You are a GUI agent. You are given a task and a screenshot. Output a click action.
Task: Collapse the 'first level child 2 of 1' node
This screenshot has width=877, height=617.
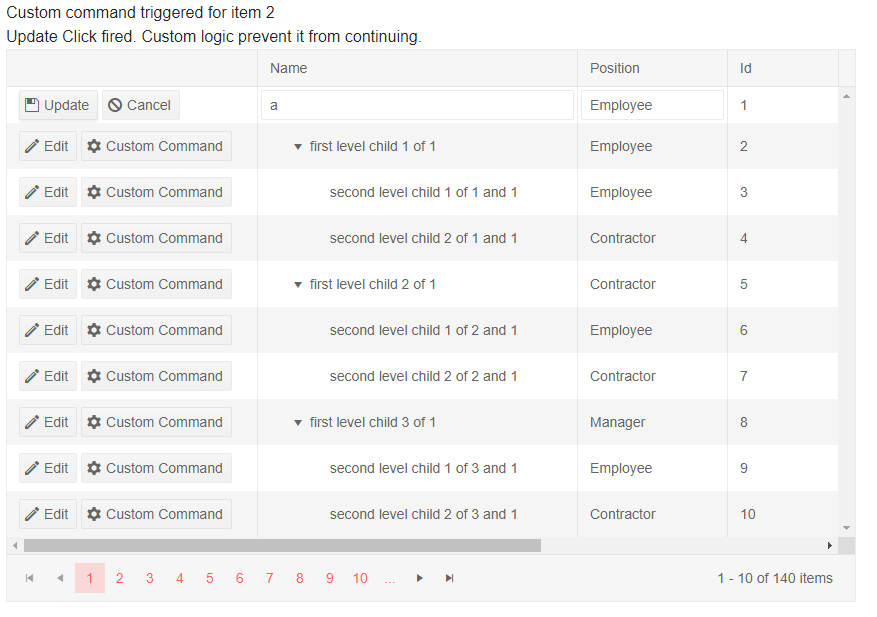pyautogui.click(x=297, y=284)
